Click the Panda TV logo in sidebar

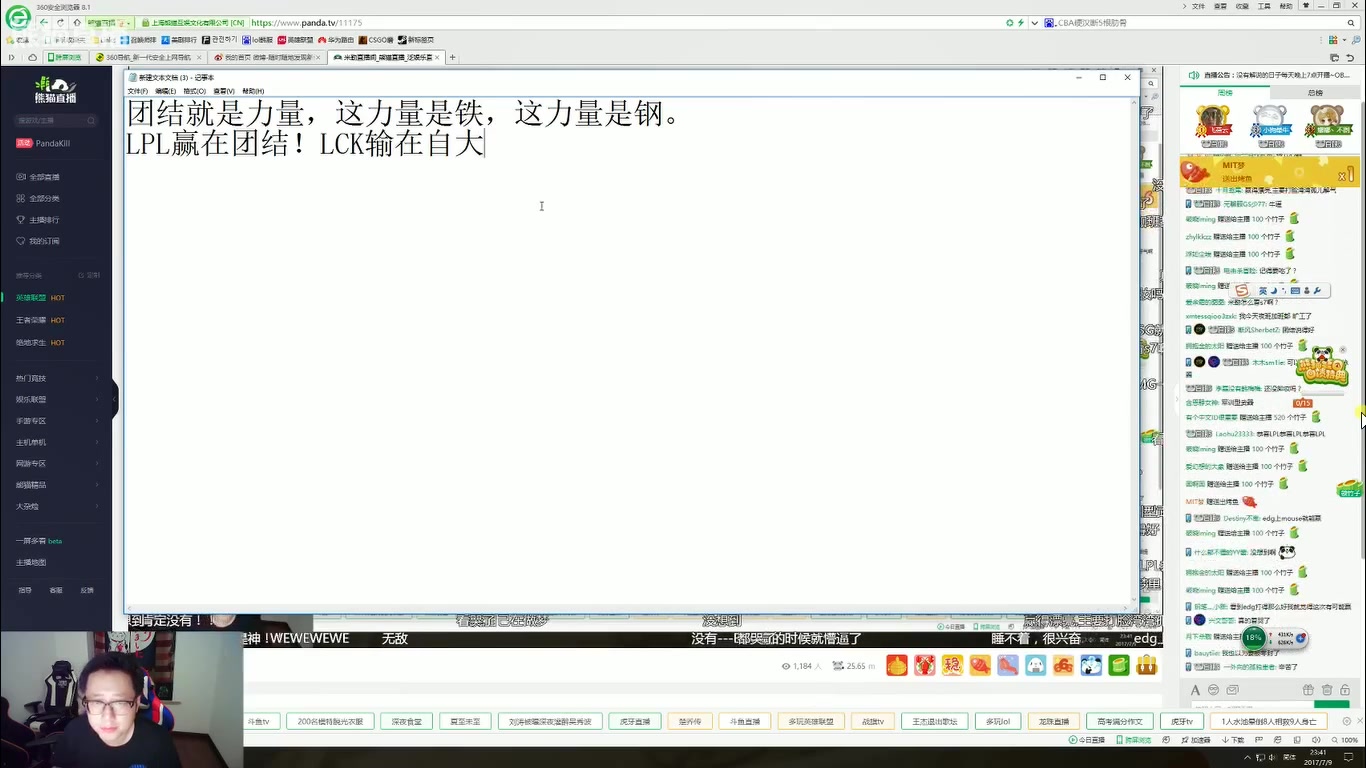tap(55, 90)
